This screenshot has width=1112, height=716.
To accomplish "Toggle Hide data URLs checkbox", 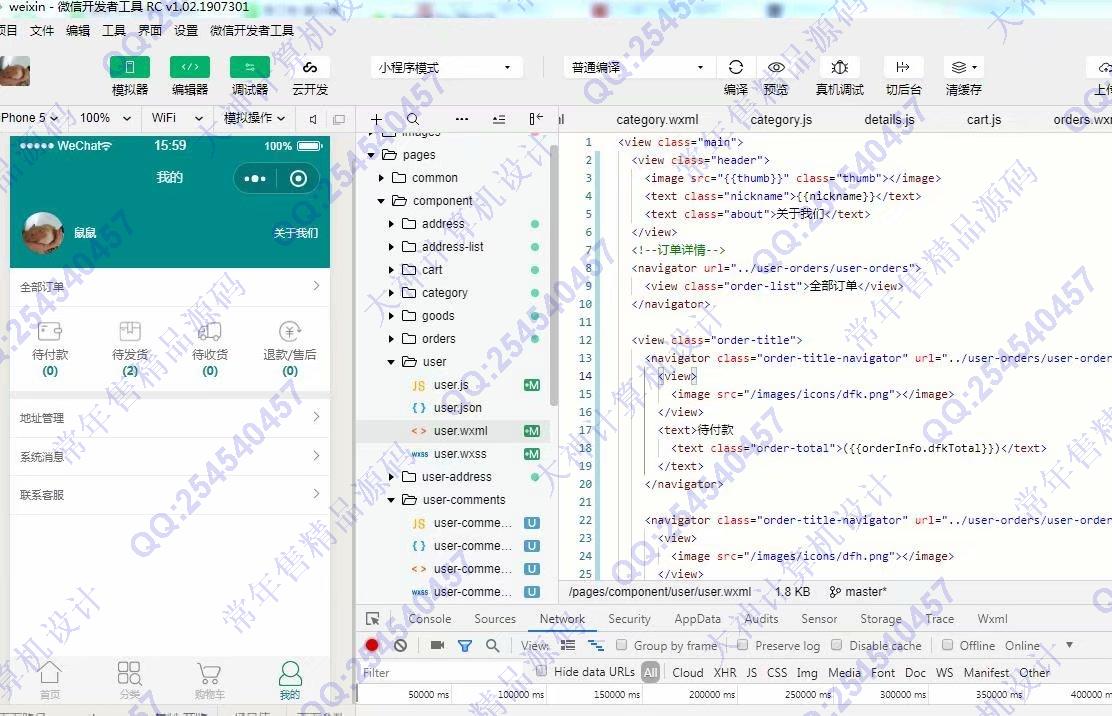I will point(541,671).
